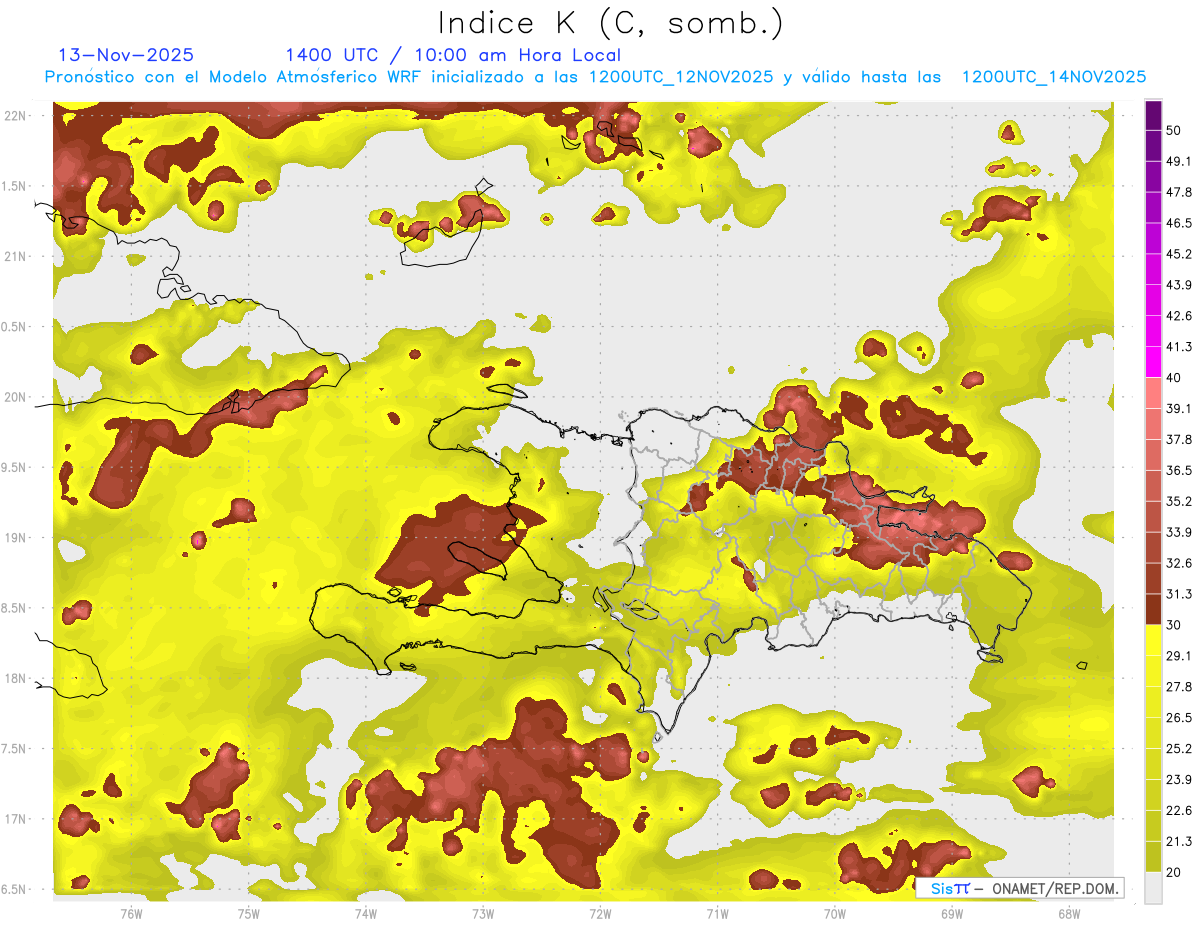Click the '27.8' colorbar label

(1179, 686)
